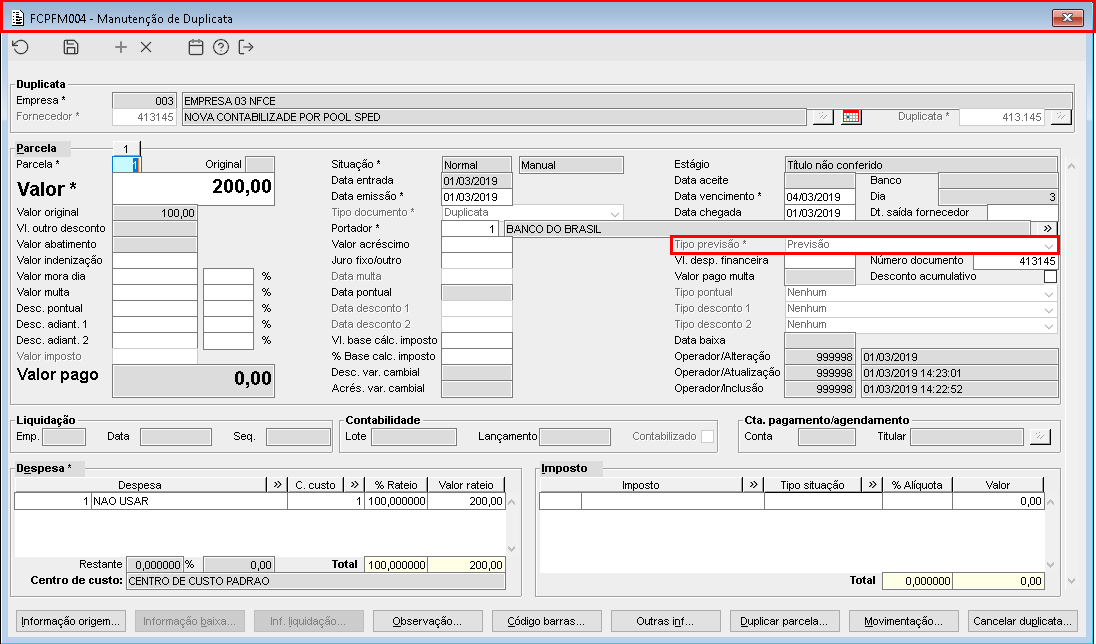Click the Valor mora dia amount field
1096x644 pixels.
(x=155, y=277)
